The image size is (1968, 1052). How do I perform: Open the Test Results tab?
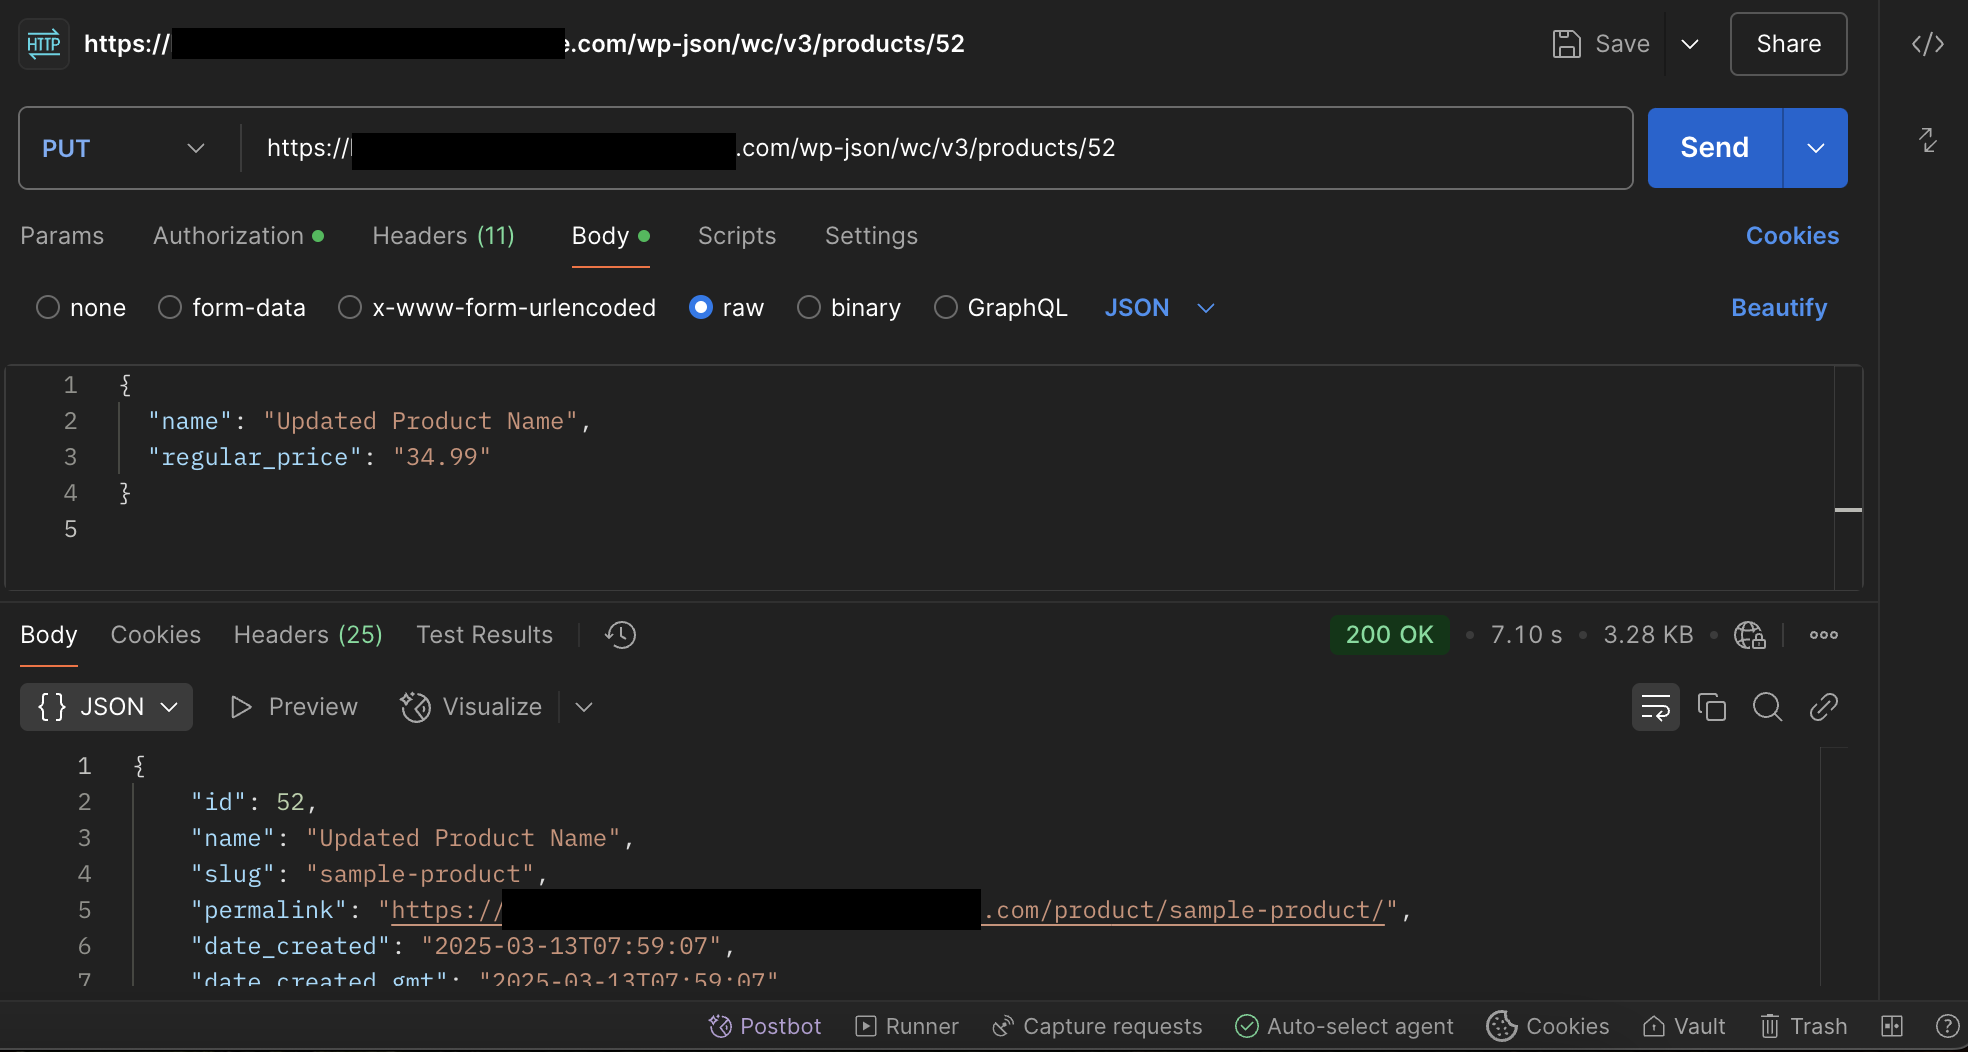[x=484, y=634]
